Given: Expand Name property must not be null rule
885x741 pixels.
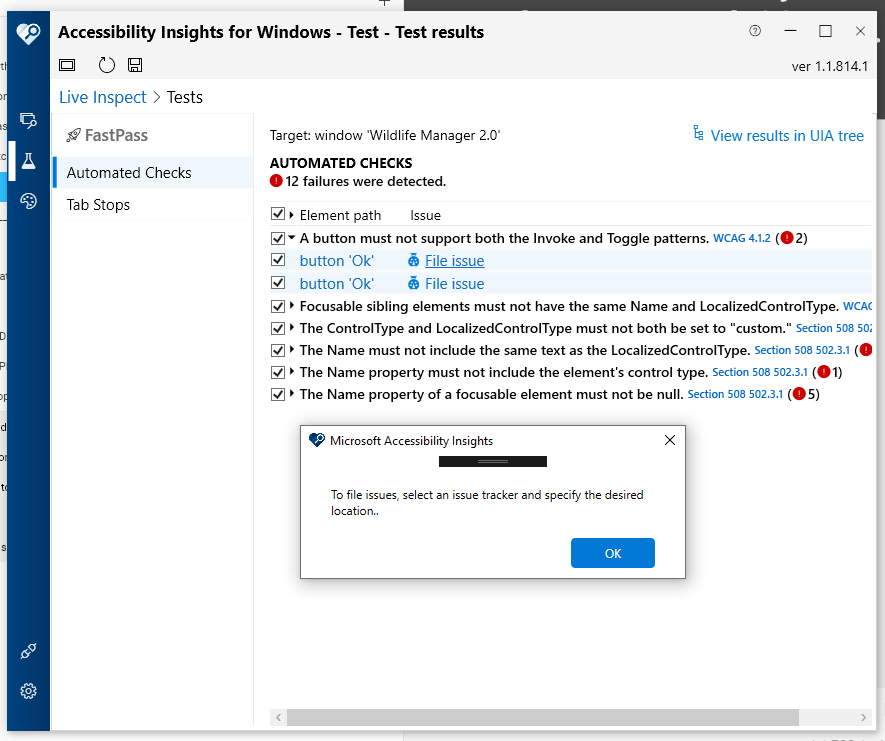Looking at the screenshot, I should point(291,393).
